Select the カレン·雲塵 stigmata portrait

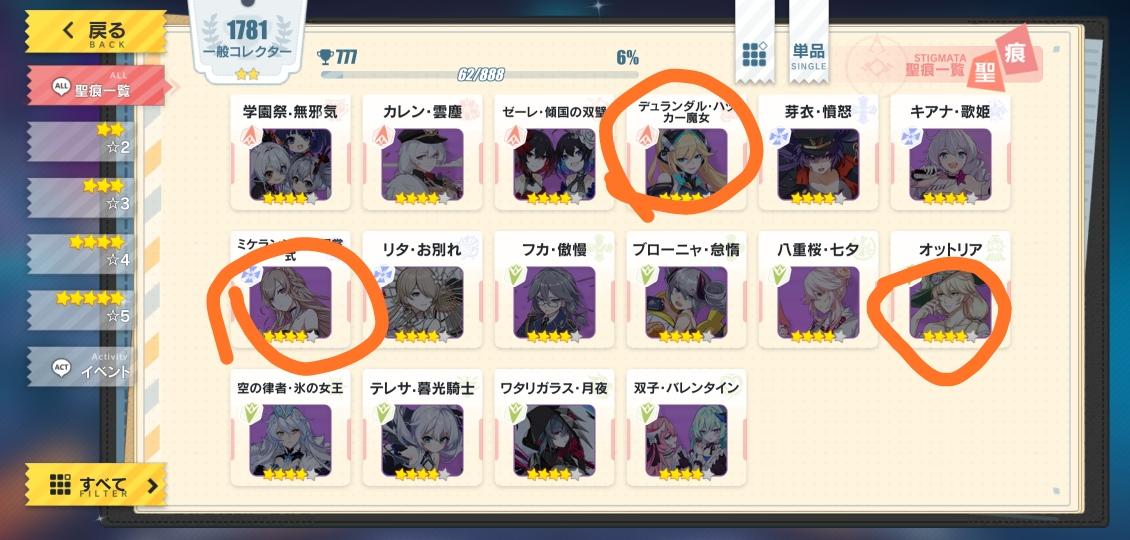click(x=422, y=164)
